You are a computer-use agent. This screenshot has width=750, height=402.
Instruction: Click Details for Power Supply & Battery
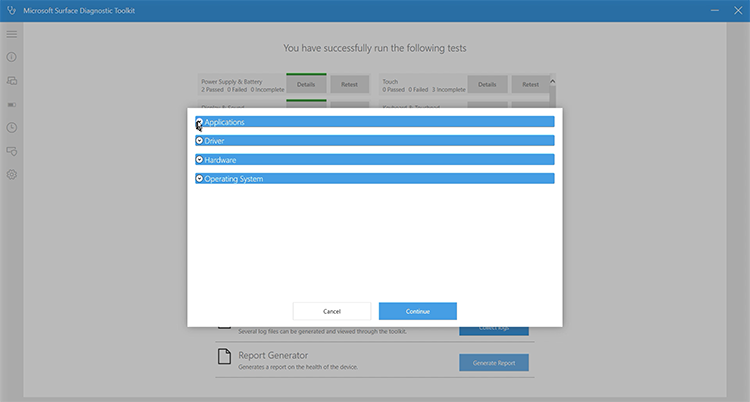306,85
